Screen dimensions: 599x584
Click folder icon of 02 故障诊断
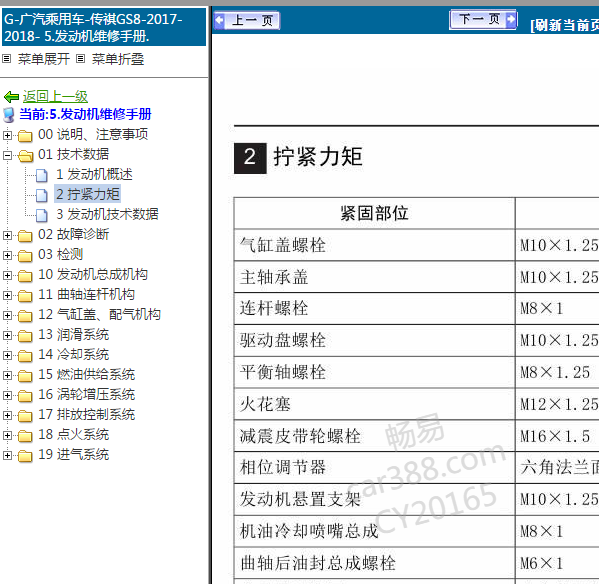(25, 236)
